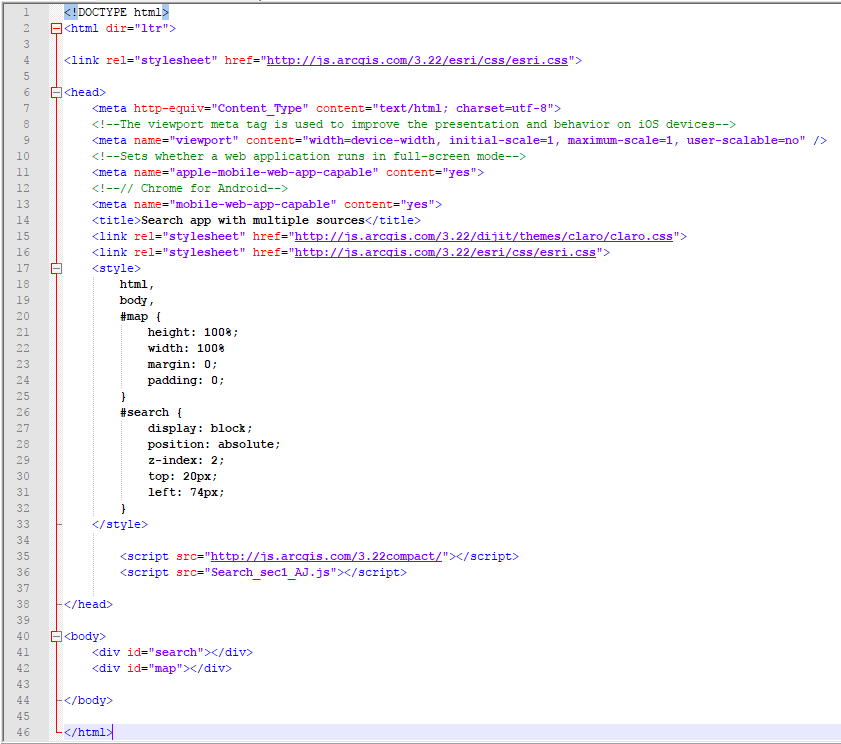Viewport: 841px width, 744px height.
Task: Click the 'html,' selector on line 18
Action: click(x=137, y=284)
